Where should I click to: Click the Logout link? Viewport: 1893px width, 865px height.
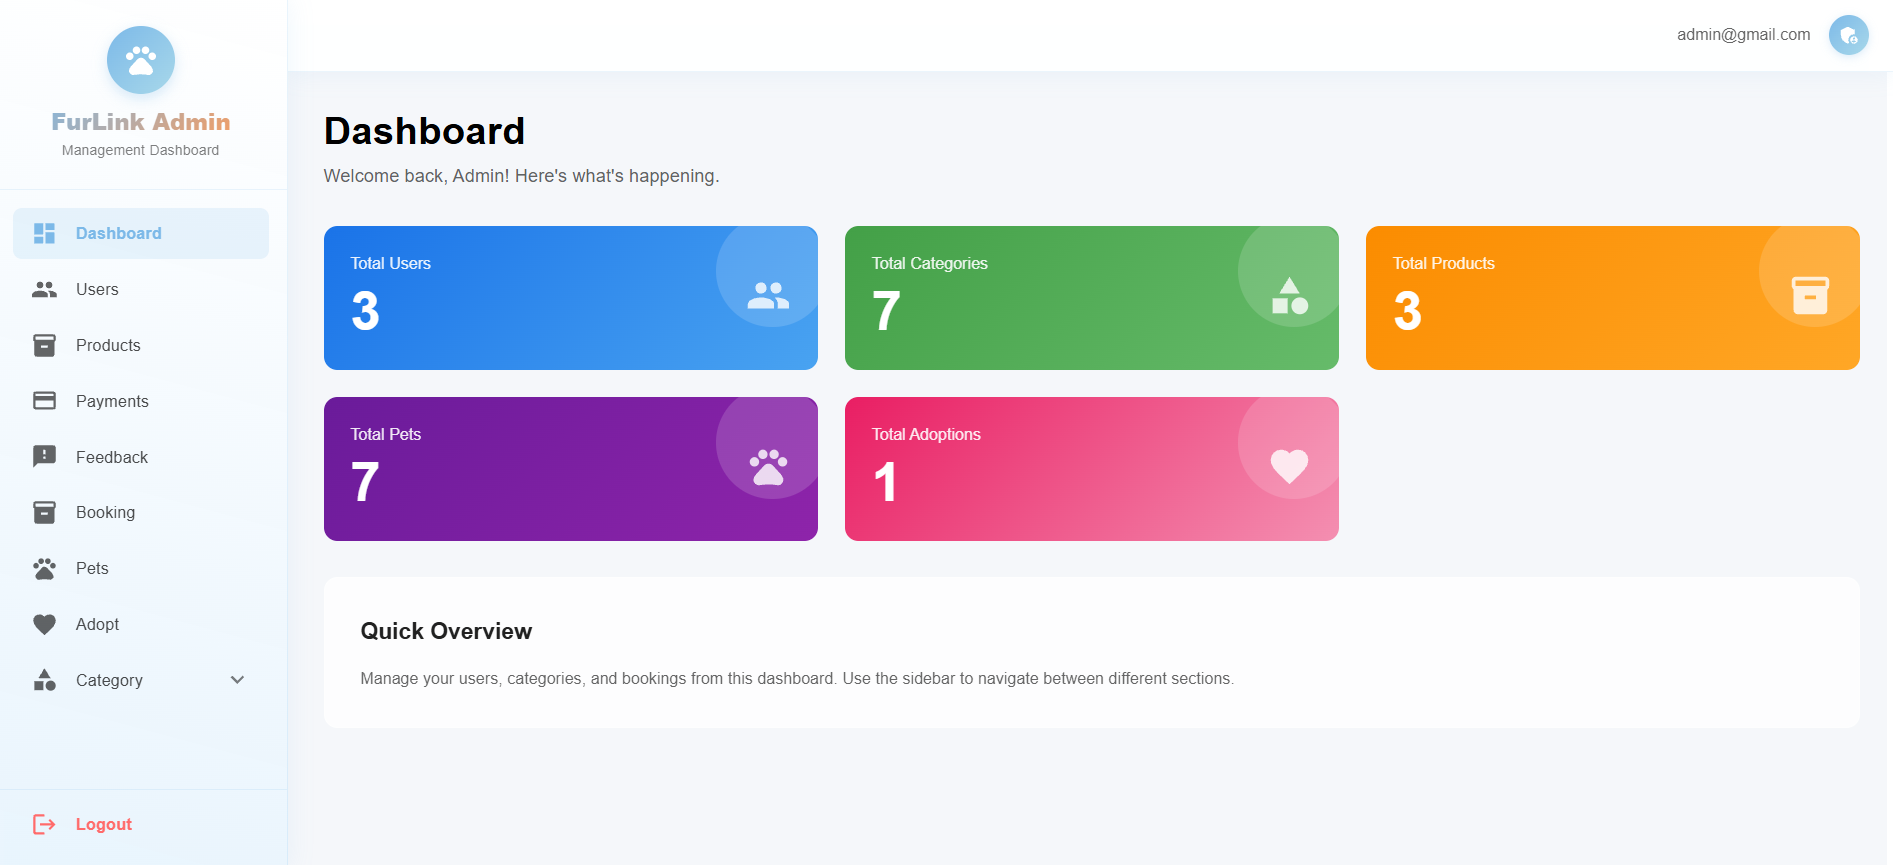pos(104,824)
